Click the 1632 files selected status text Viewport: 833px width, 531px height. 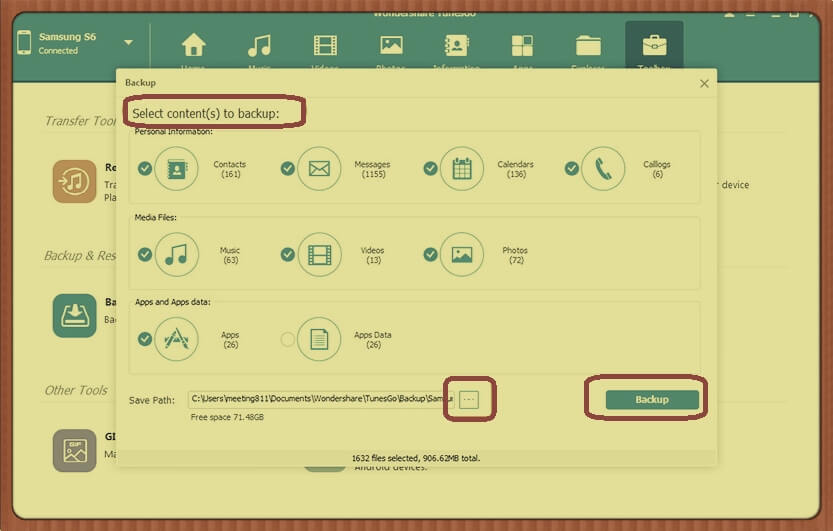coord(416,458)
